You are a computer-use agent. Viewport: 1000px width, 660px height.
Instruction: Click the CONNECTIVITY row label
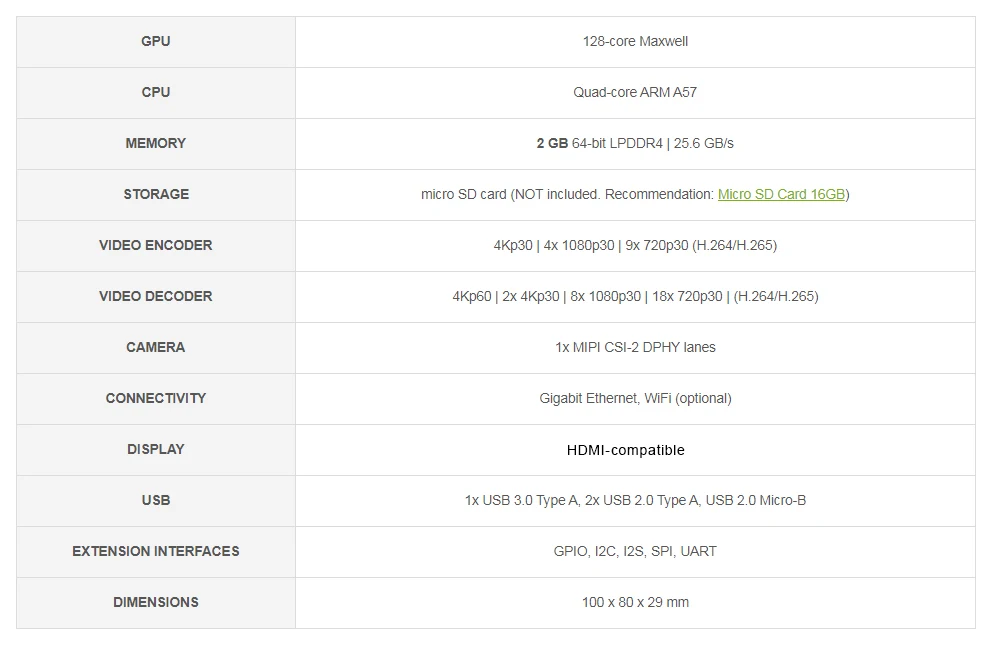[156, 399]
